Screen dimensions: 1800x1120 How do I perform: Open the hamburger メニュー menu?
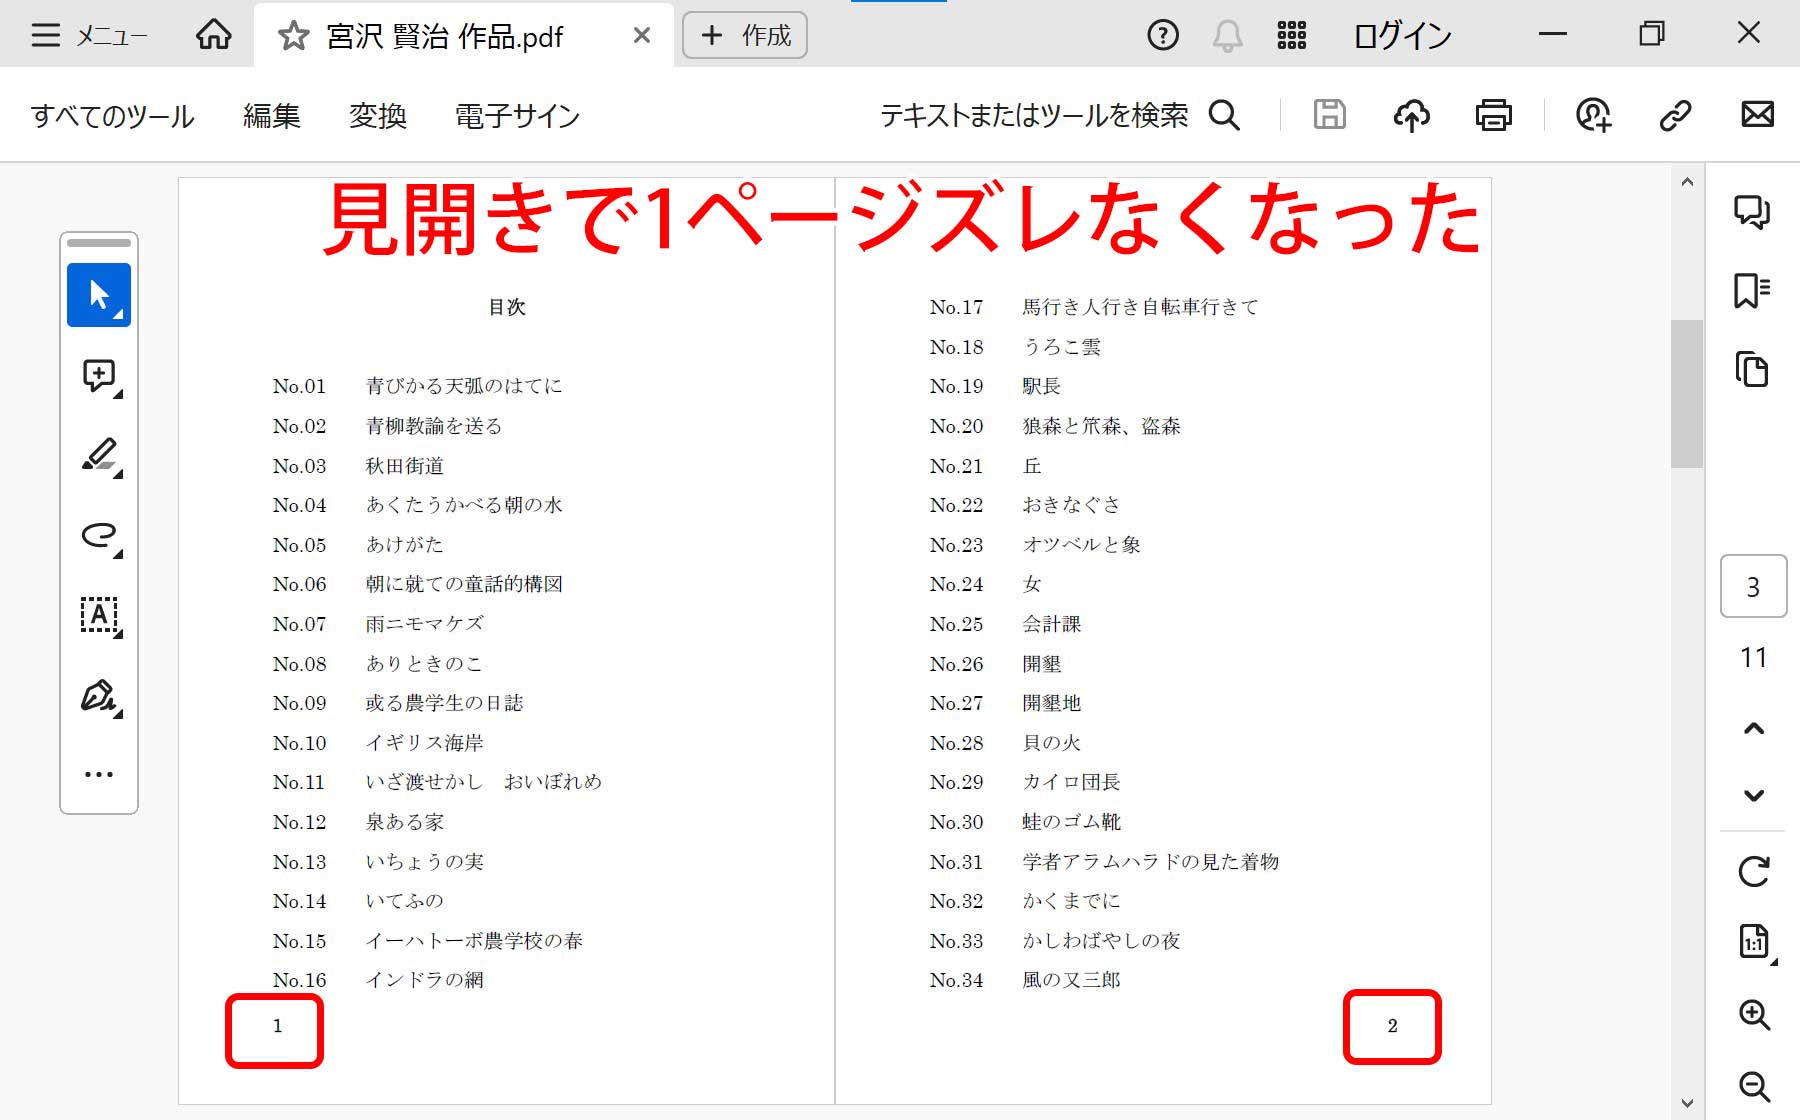88,36
